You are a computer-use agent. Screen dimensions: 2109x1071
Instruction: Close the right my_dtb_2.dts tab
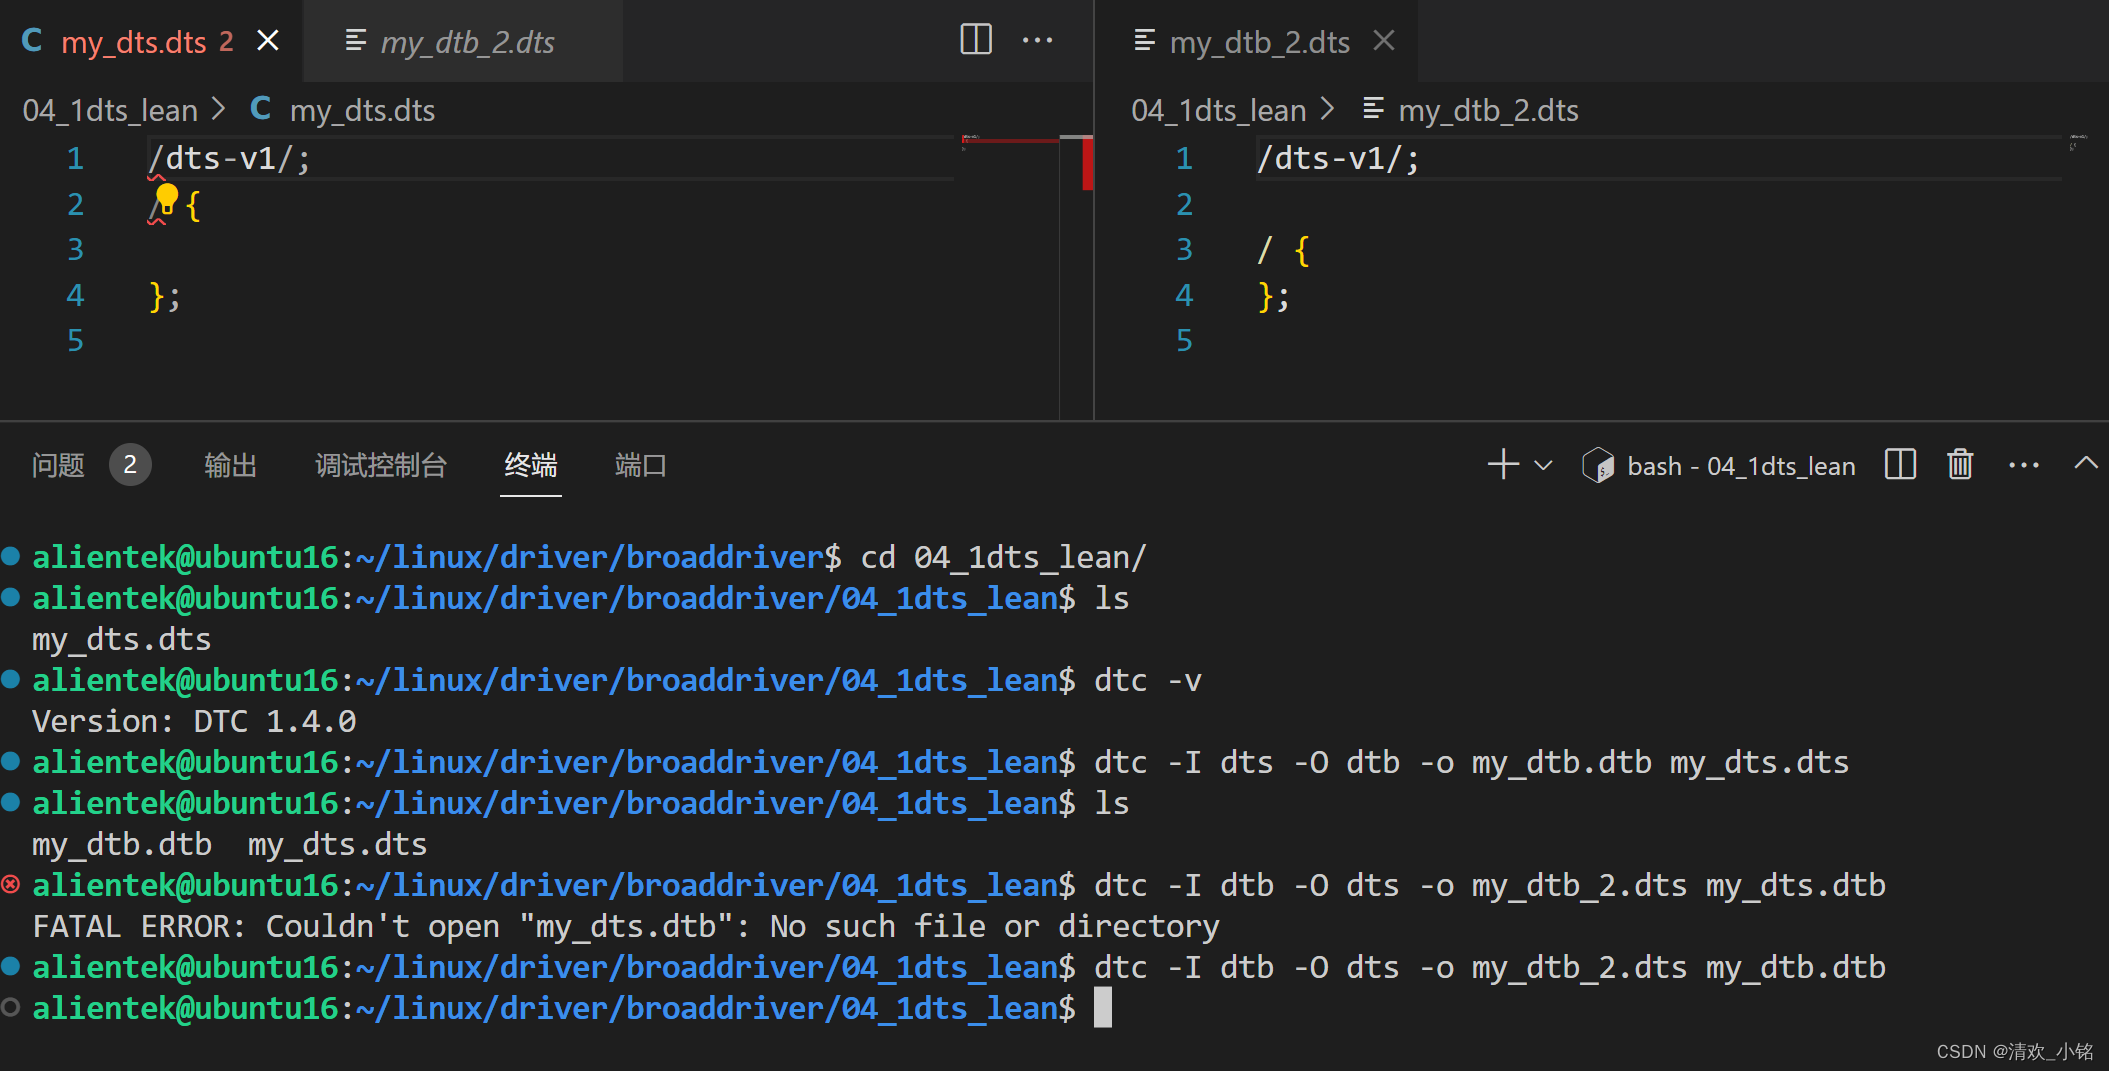point(1384,41)
